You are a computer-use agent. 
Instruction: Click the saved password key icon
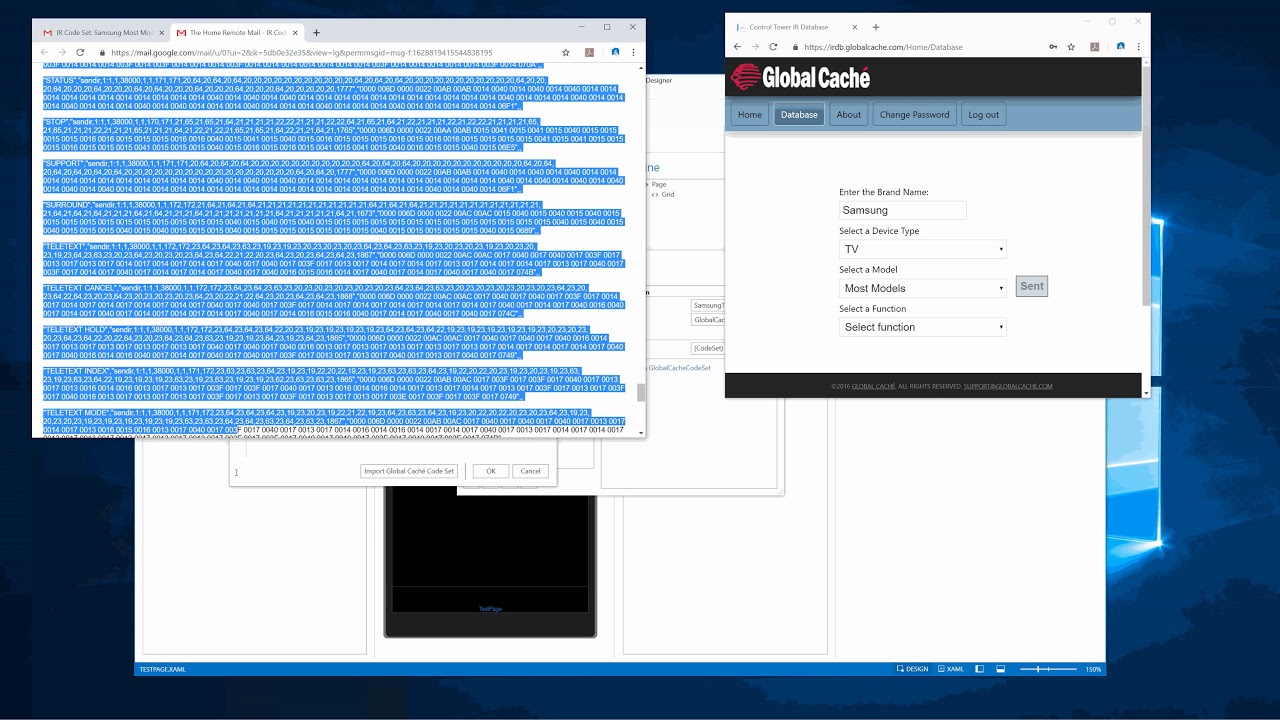coord(1053,46)
